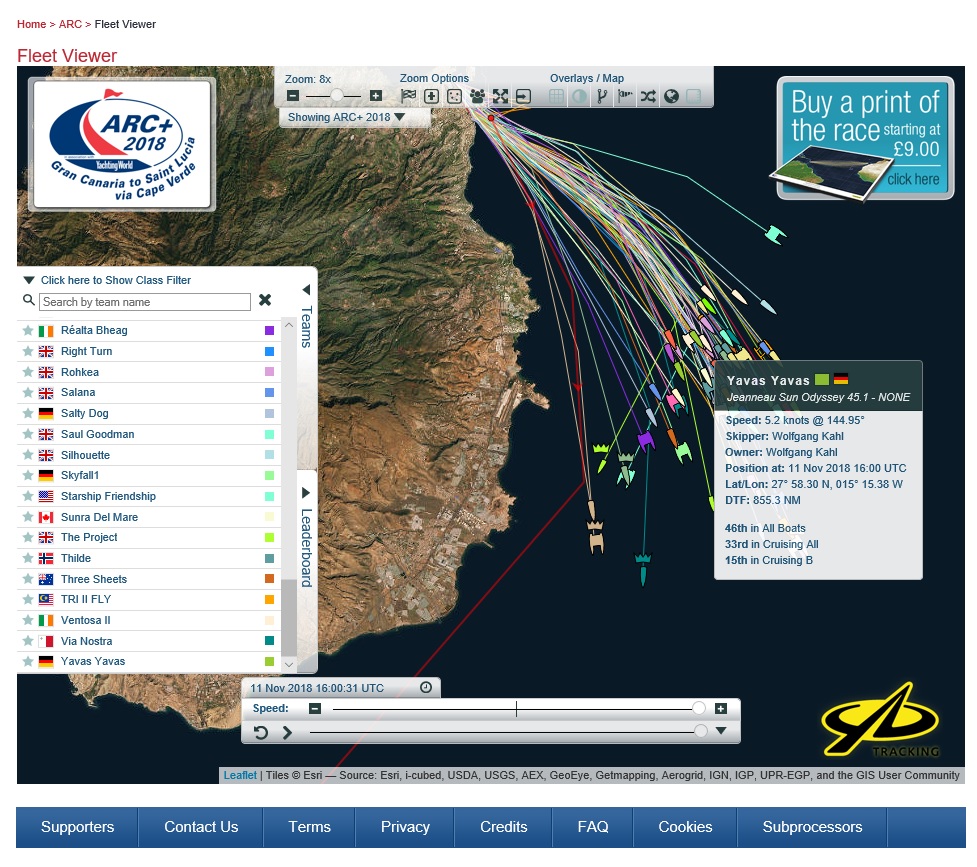Click the dotted selection zoom icon
The image size is (977, 867).
pos(455,96)
